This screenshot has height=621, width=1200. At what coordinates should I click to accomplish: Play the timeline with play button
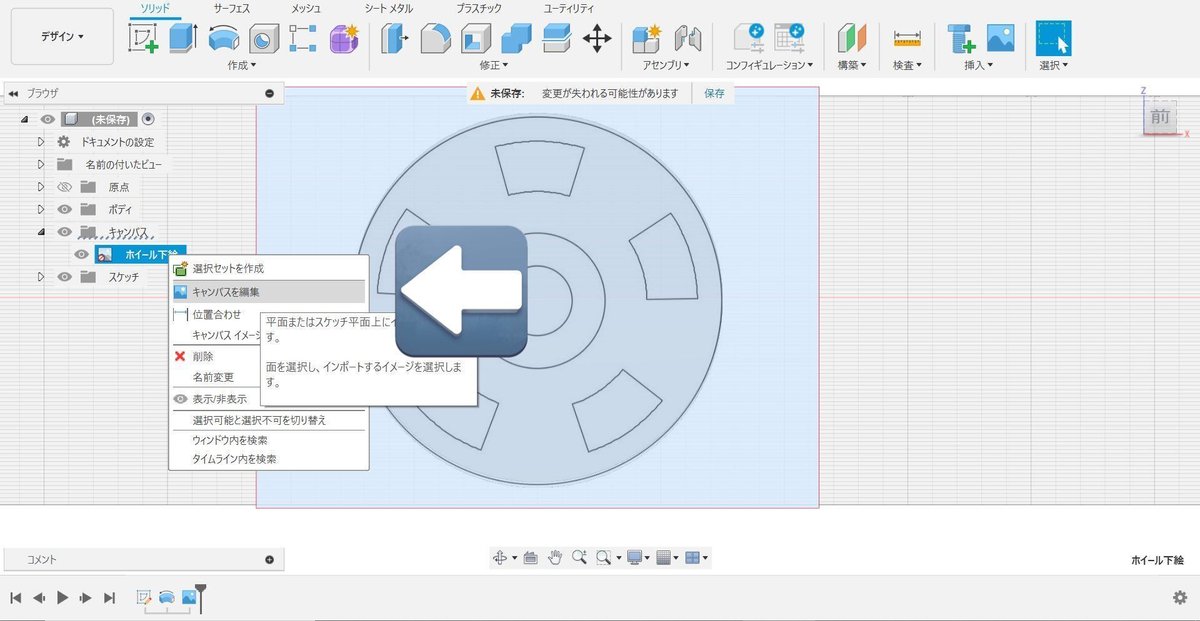(62, 597)
